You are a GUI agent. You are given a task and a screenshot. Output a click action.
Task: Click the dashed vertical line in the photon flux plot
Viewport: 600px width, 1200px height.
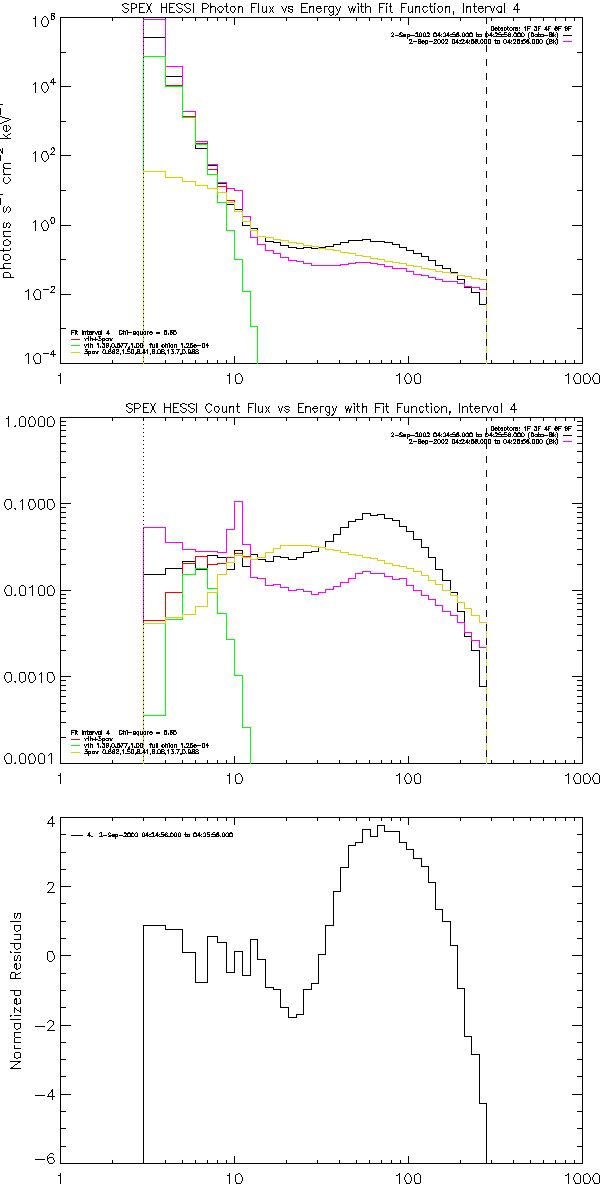[x=486, y=191]
